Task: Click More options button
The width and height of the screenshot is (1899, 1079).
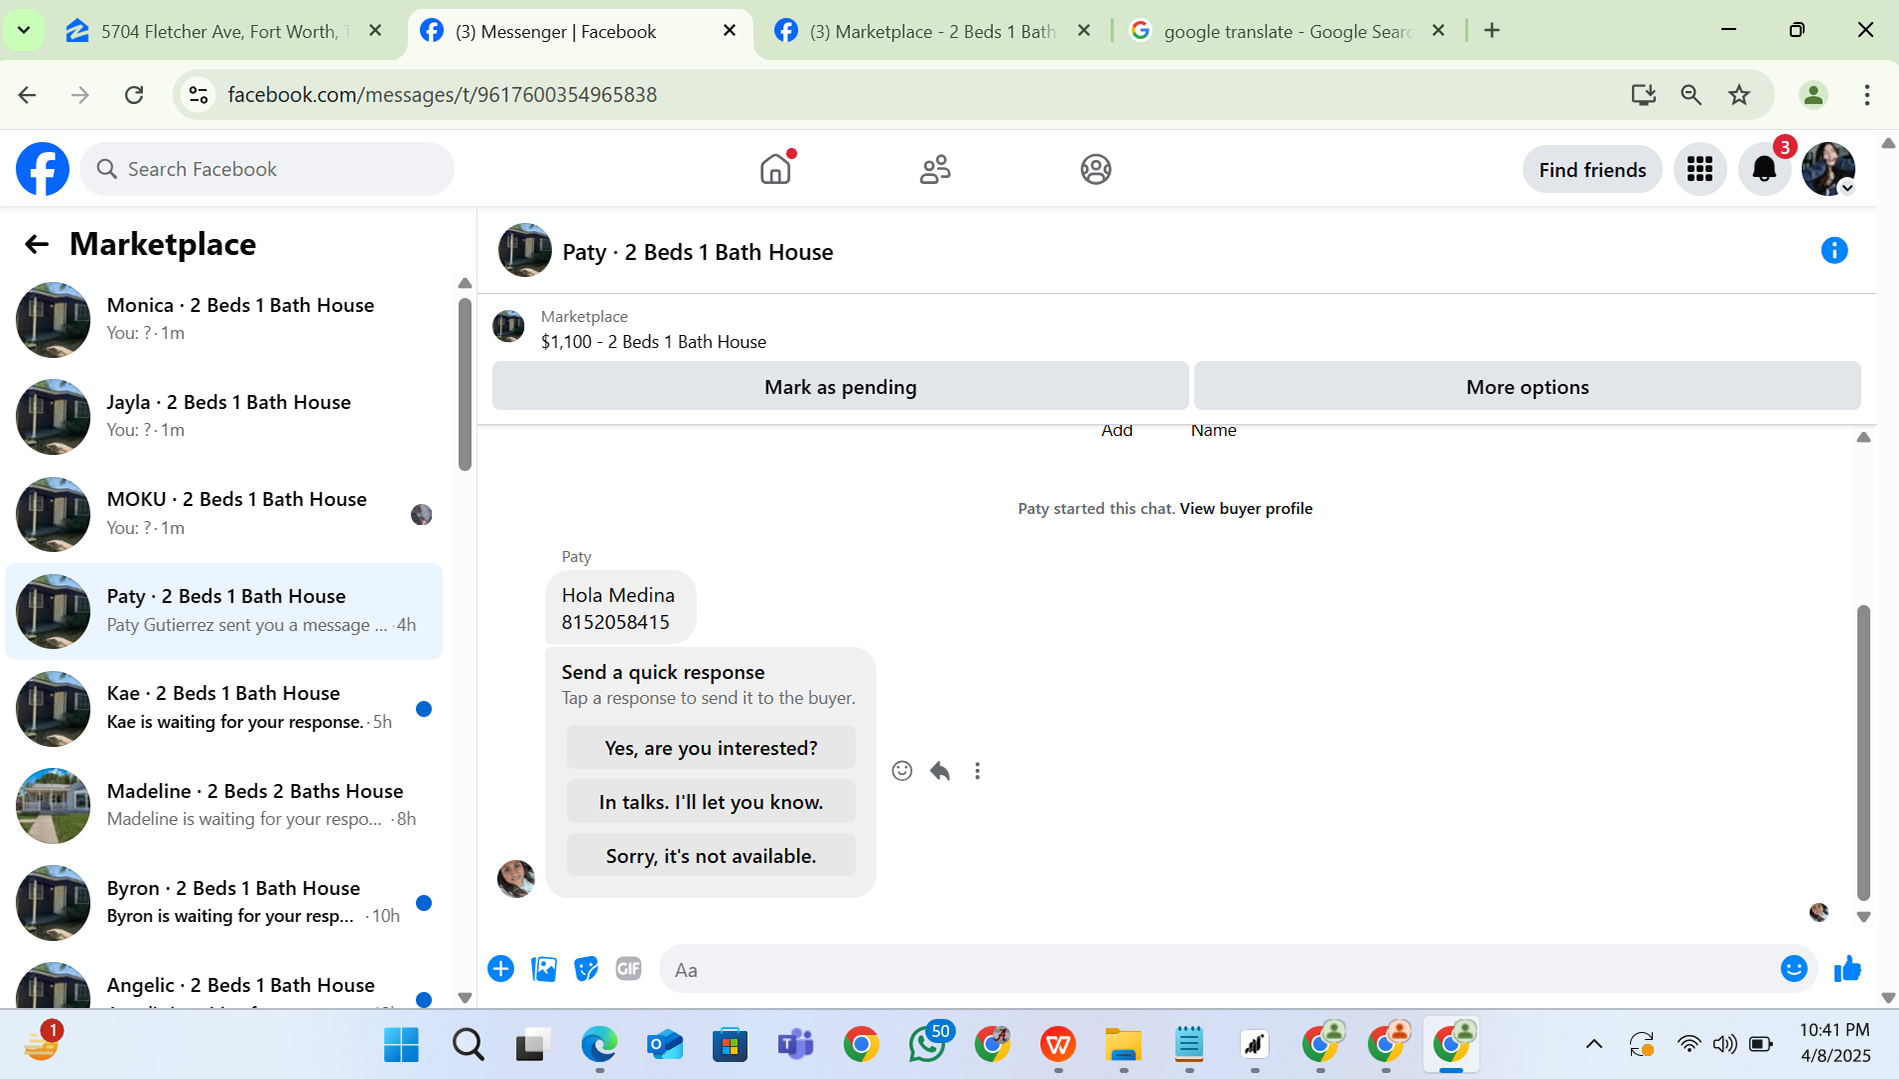Action: pos(1527,386)
